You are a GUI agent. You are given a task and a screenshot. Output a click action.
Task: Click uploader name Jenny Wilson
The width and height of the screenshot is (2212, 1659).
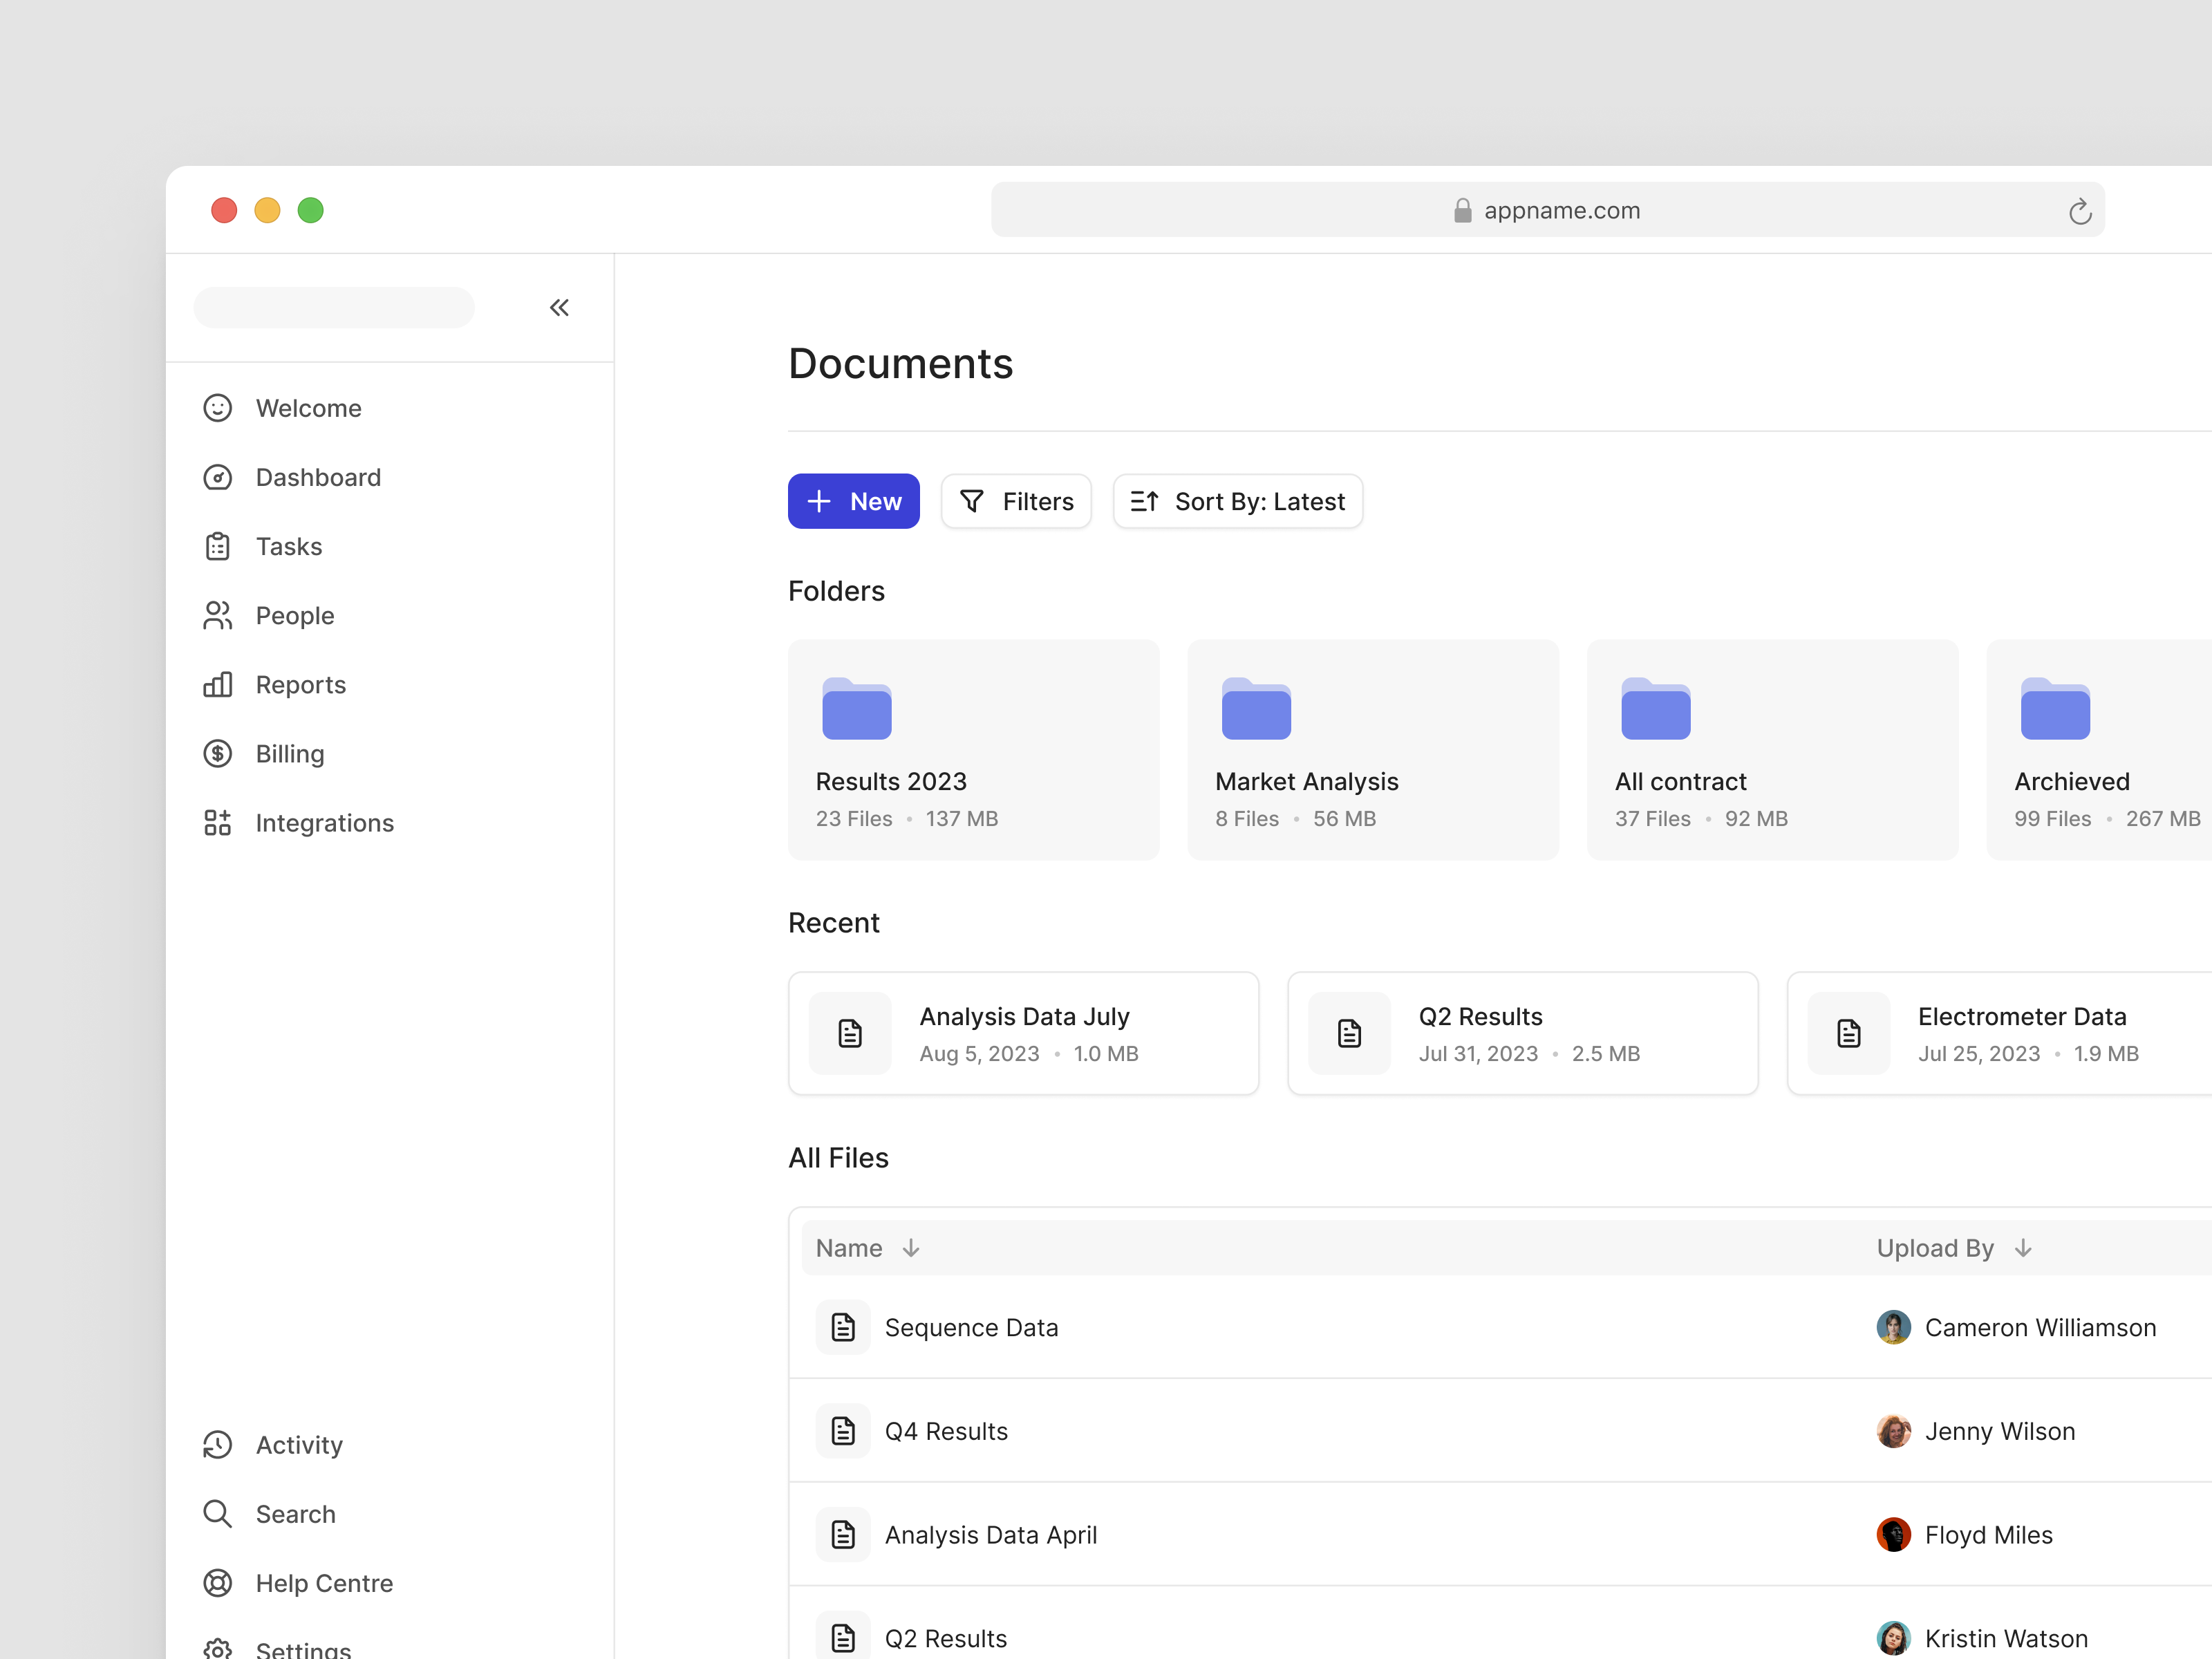(x=2000, y=1431)
